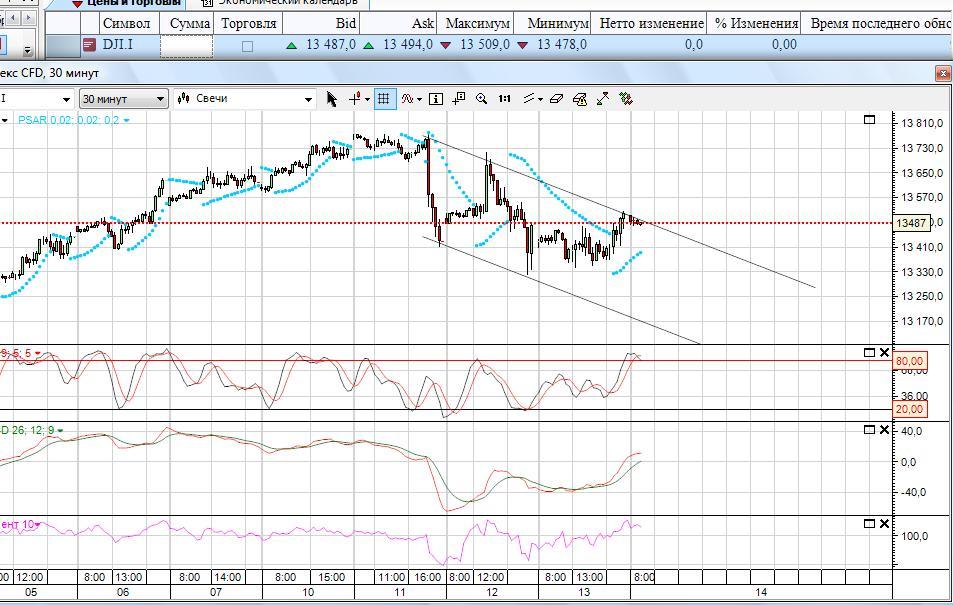Close the CFD 30 минут chart window

click(943, 74)
